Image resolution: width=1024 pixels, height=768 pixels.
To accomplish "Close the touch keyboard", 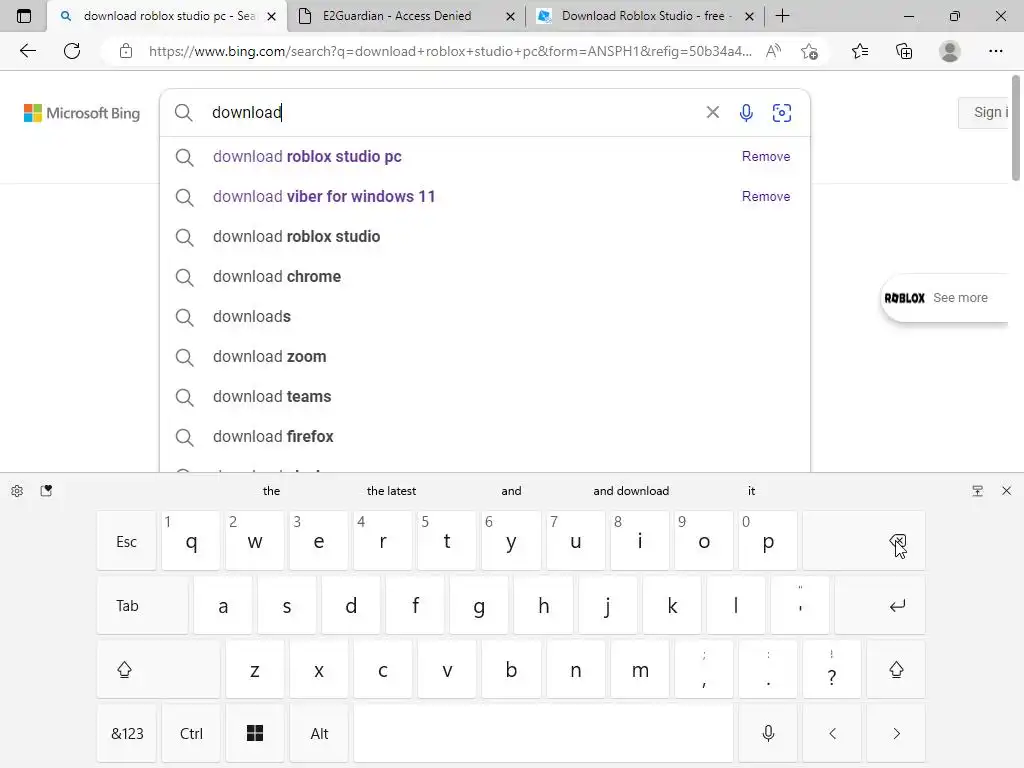I will (1006, 491).
